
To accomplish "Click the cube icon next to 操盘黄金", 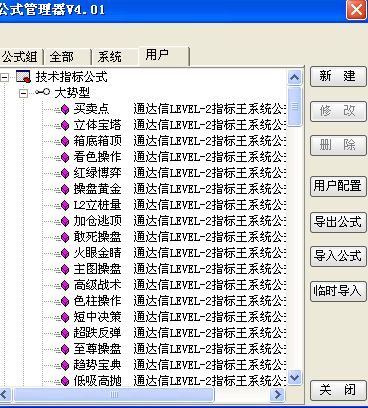I will tap(65, 189).
